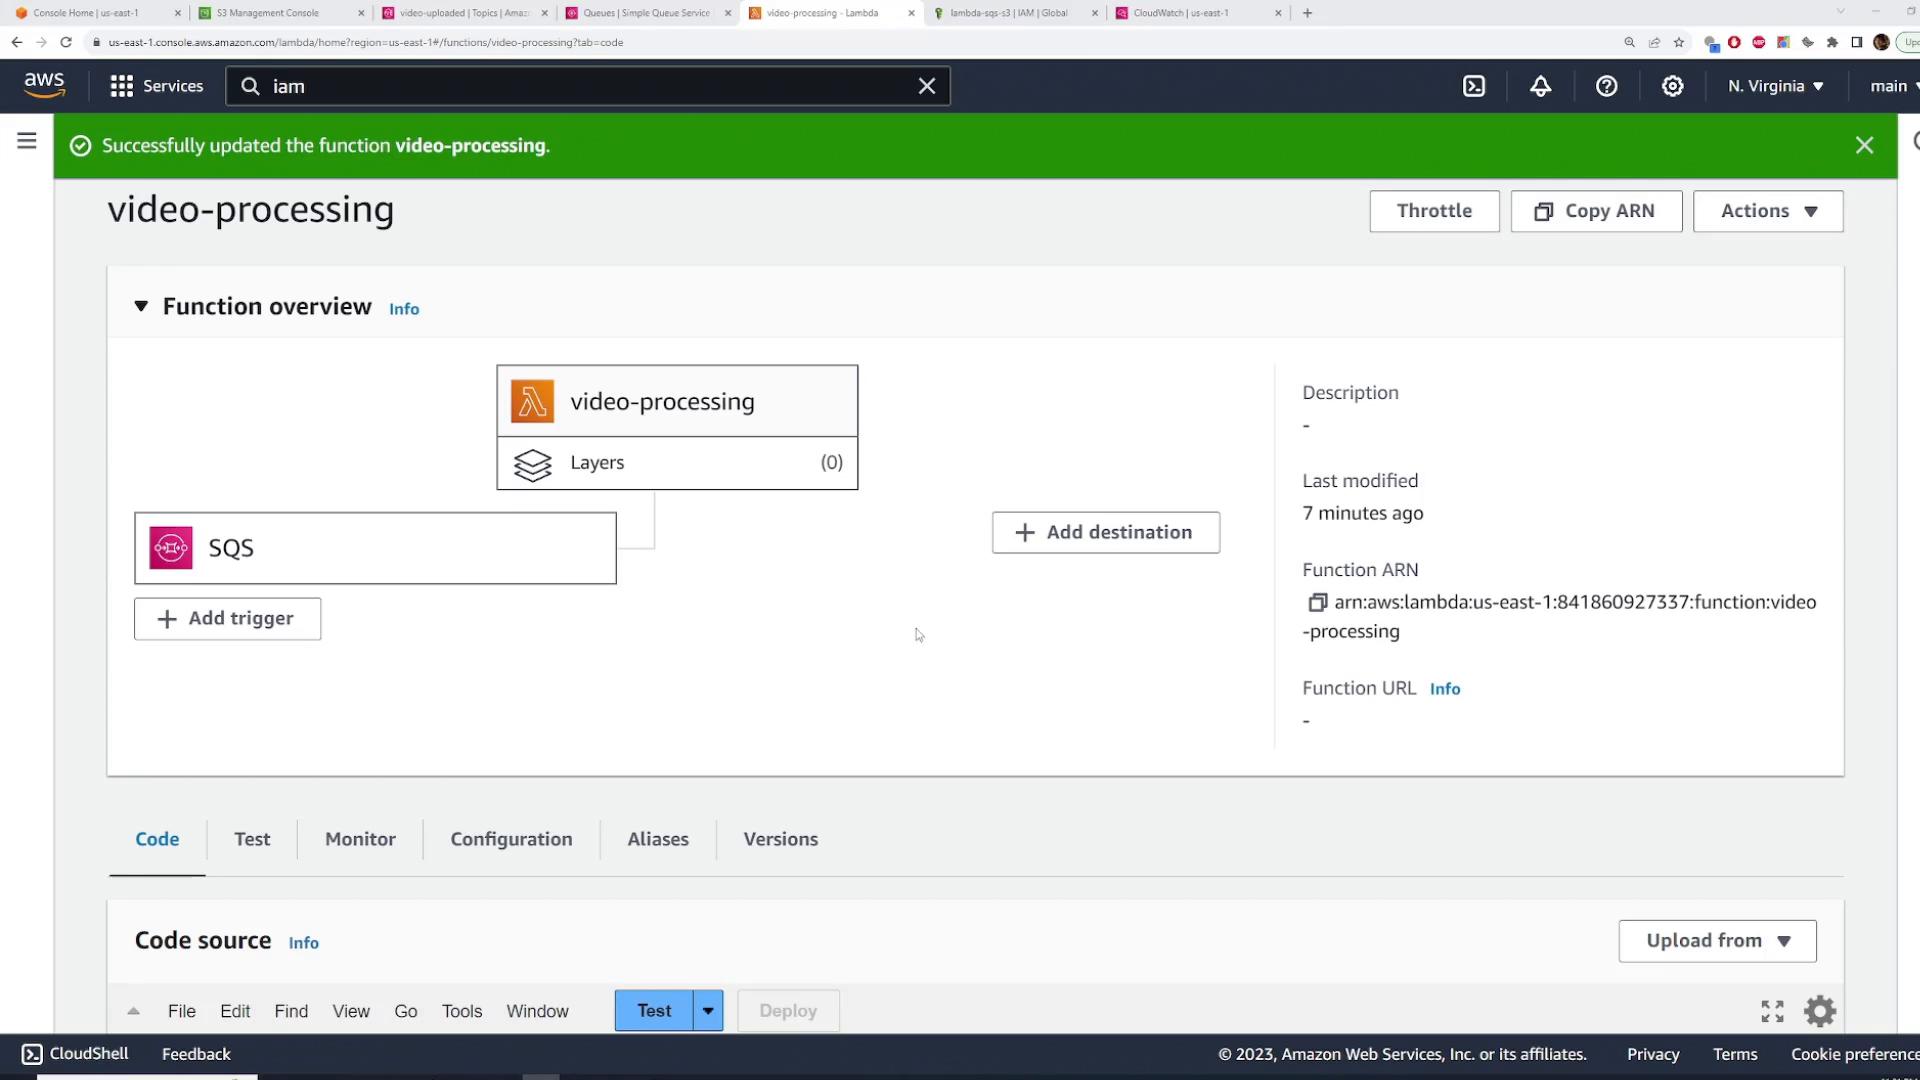Click the Copy ARN button
Image resolution: width=1920 pixels, height=1080 pixels.
click(1596, 211)
